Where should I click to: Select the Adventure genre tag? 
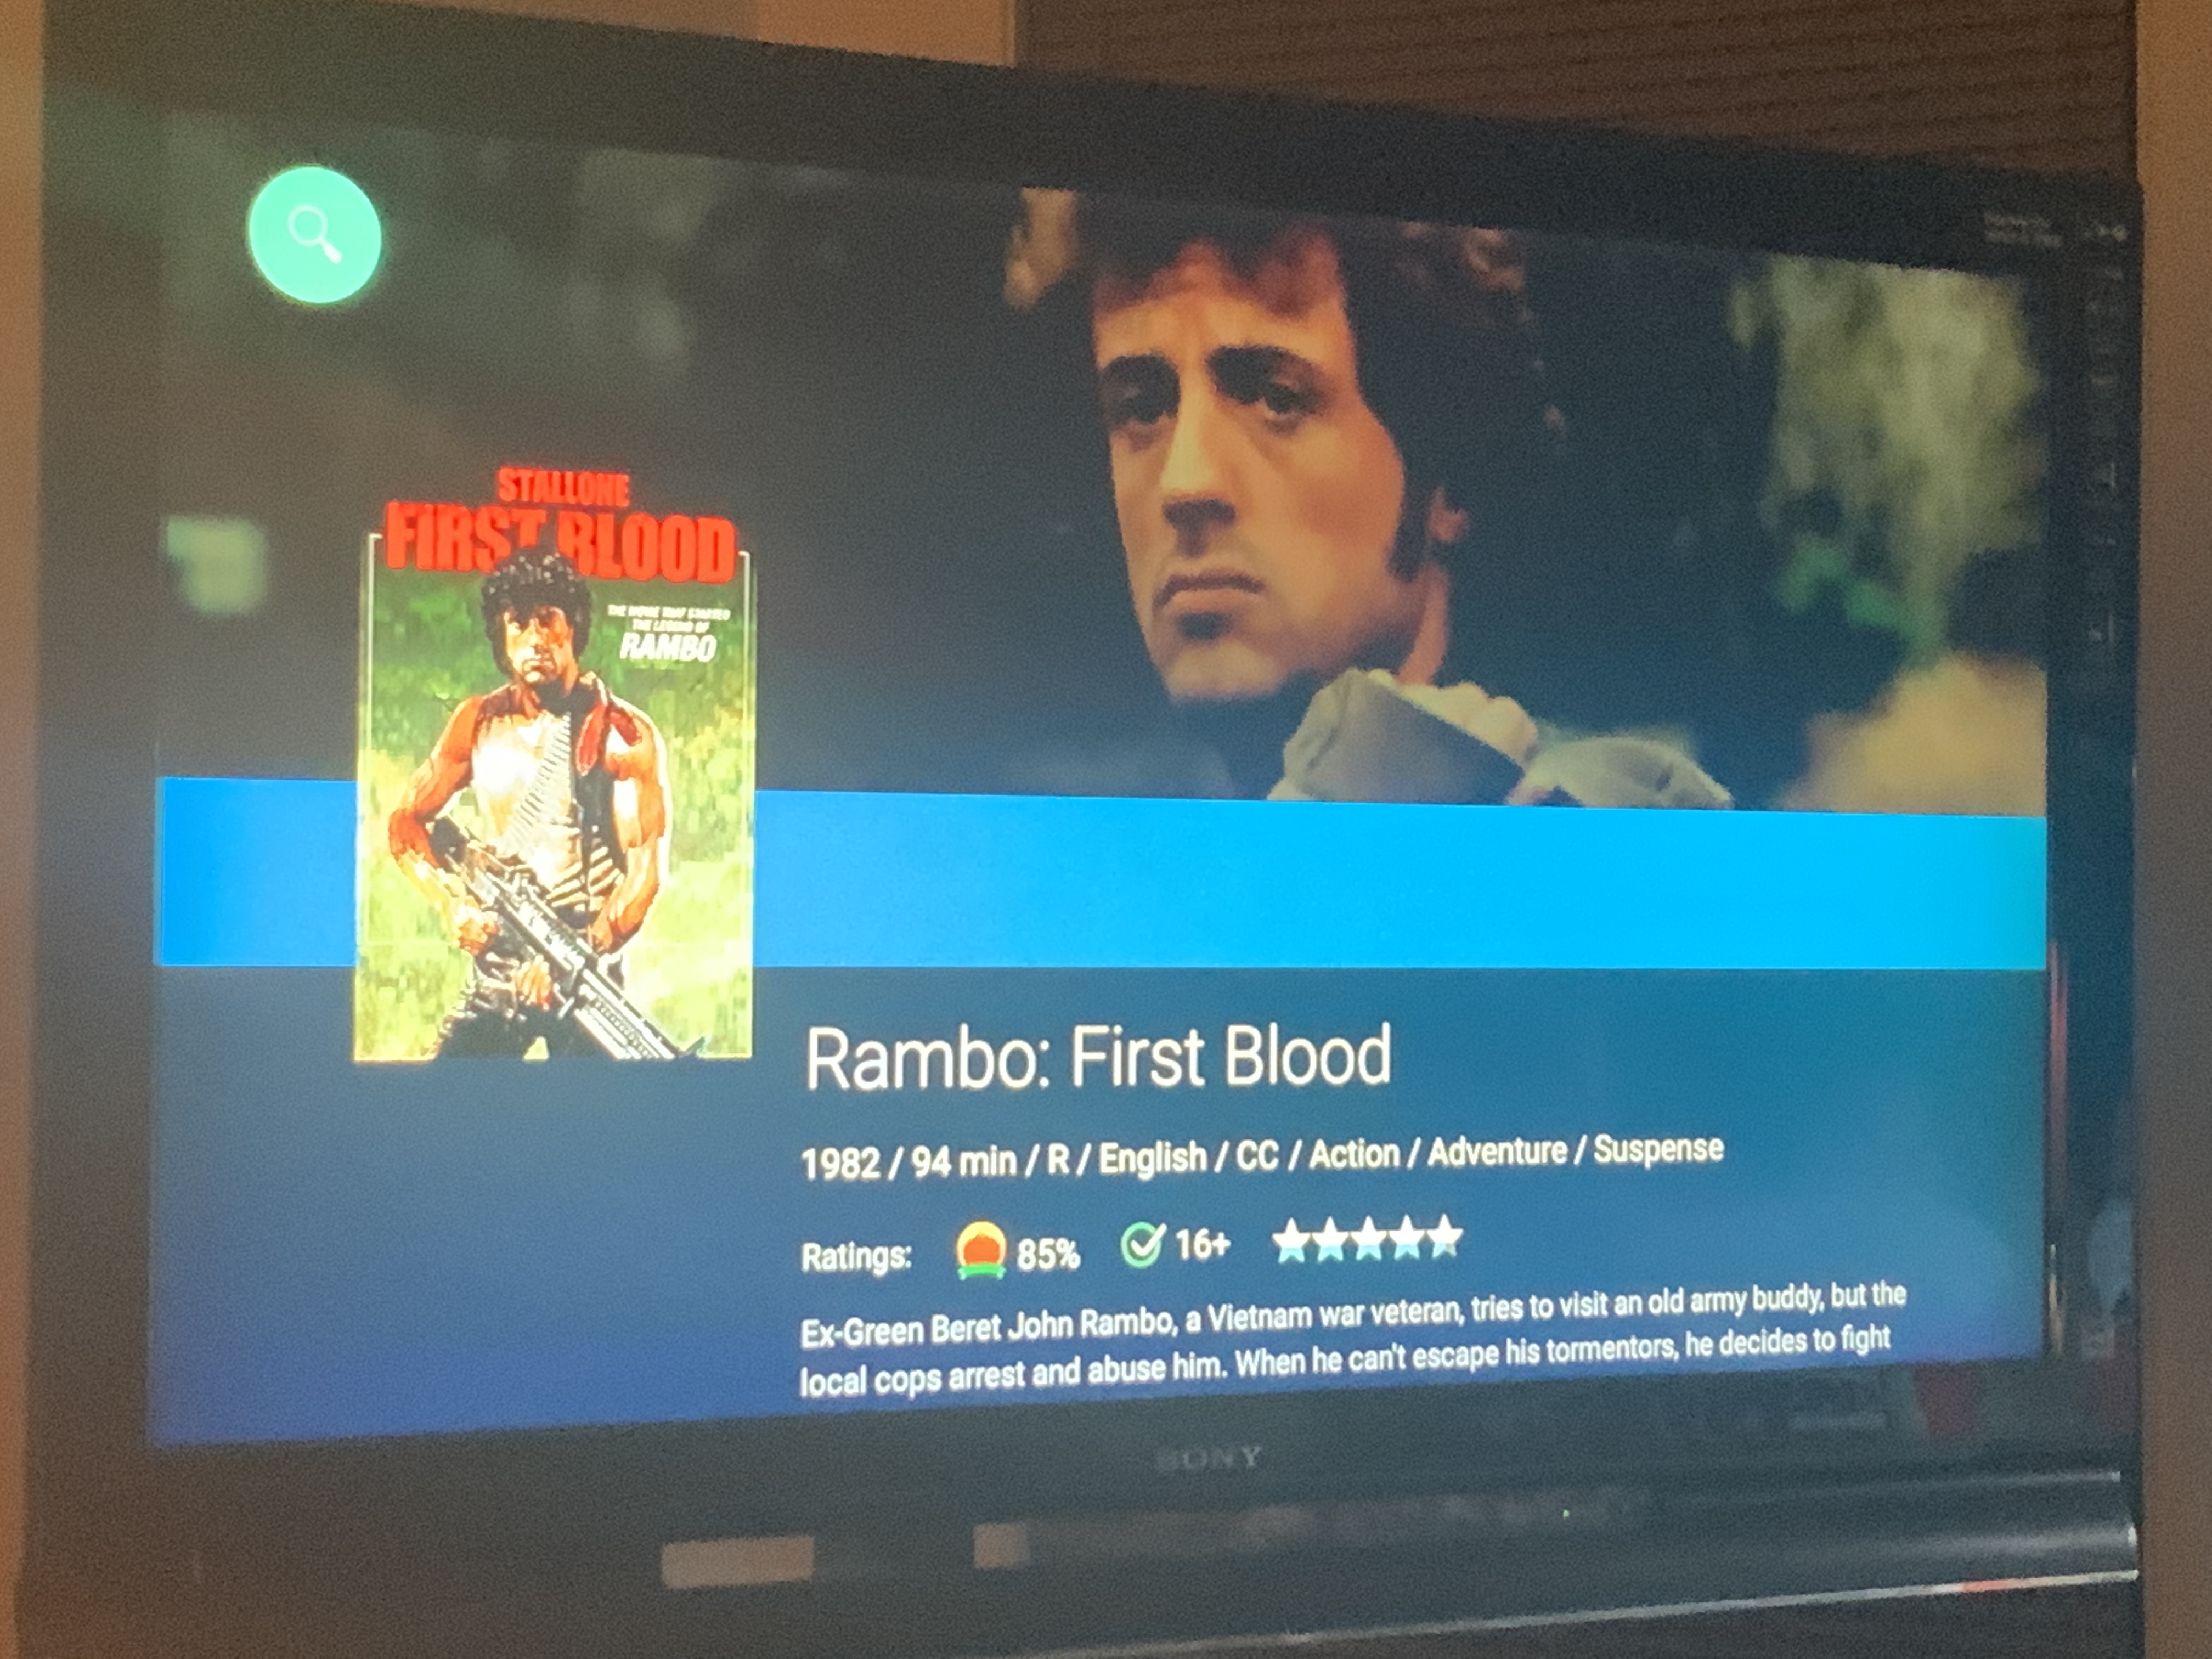point(1497,1152)
